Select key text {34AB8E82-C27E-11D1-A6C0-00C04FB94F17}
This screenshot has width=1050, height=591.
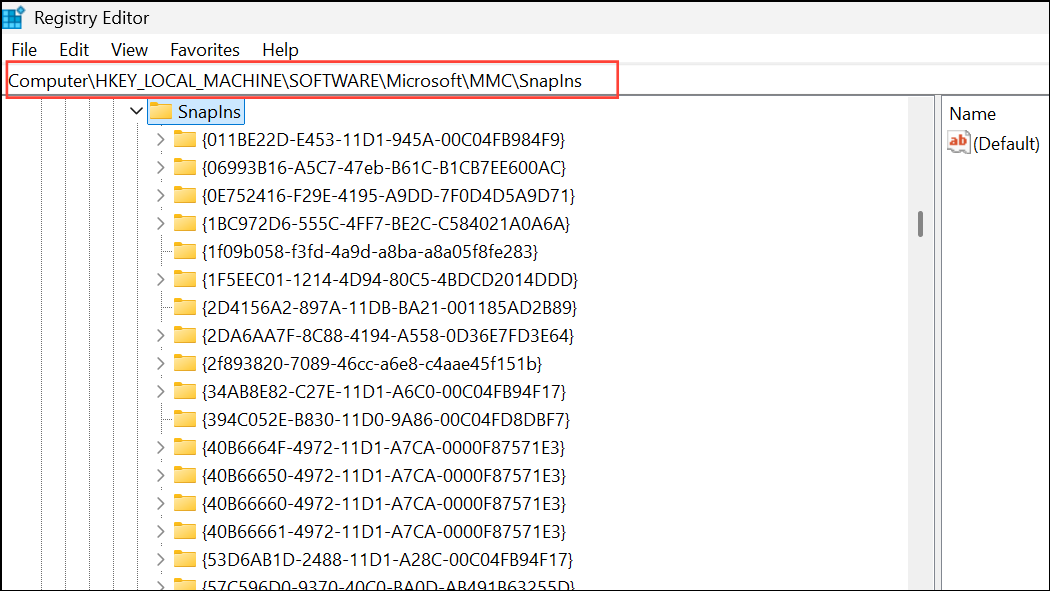(384, 392)
